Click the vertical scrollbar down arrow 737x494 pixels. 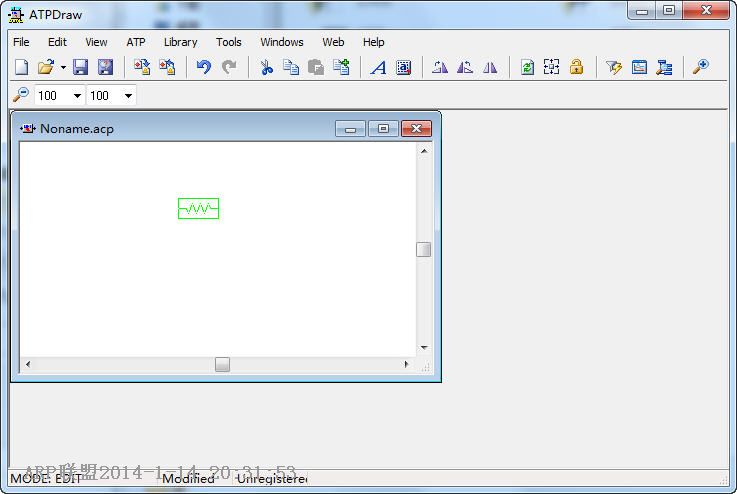click(424, 347)
